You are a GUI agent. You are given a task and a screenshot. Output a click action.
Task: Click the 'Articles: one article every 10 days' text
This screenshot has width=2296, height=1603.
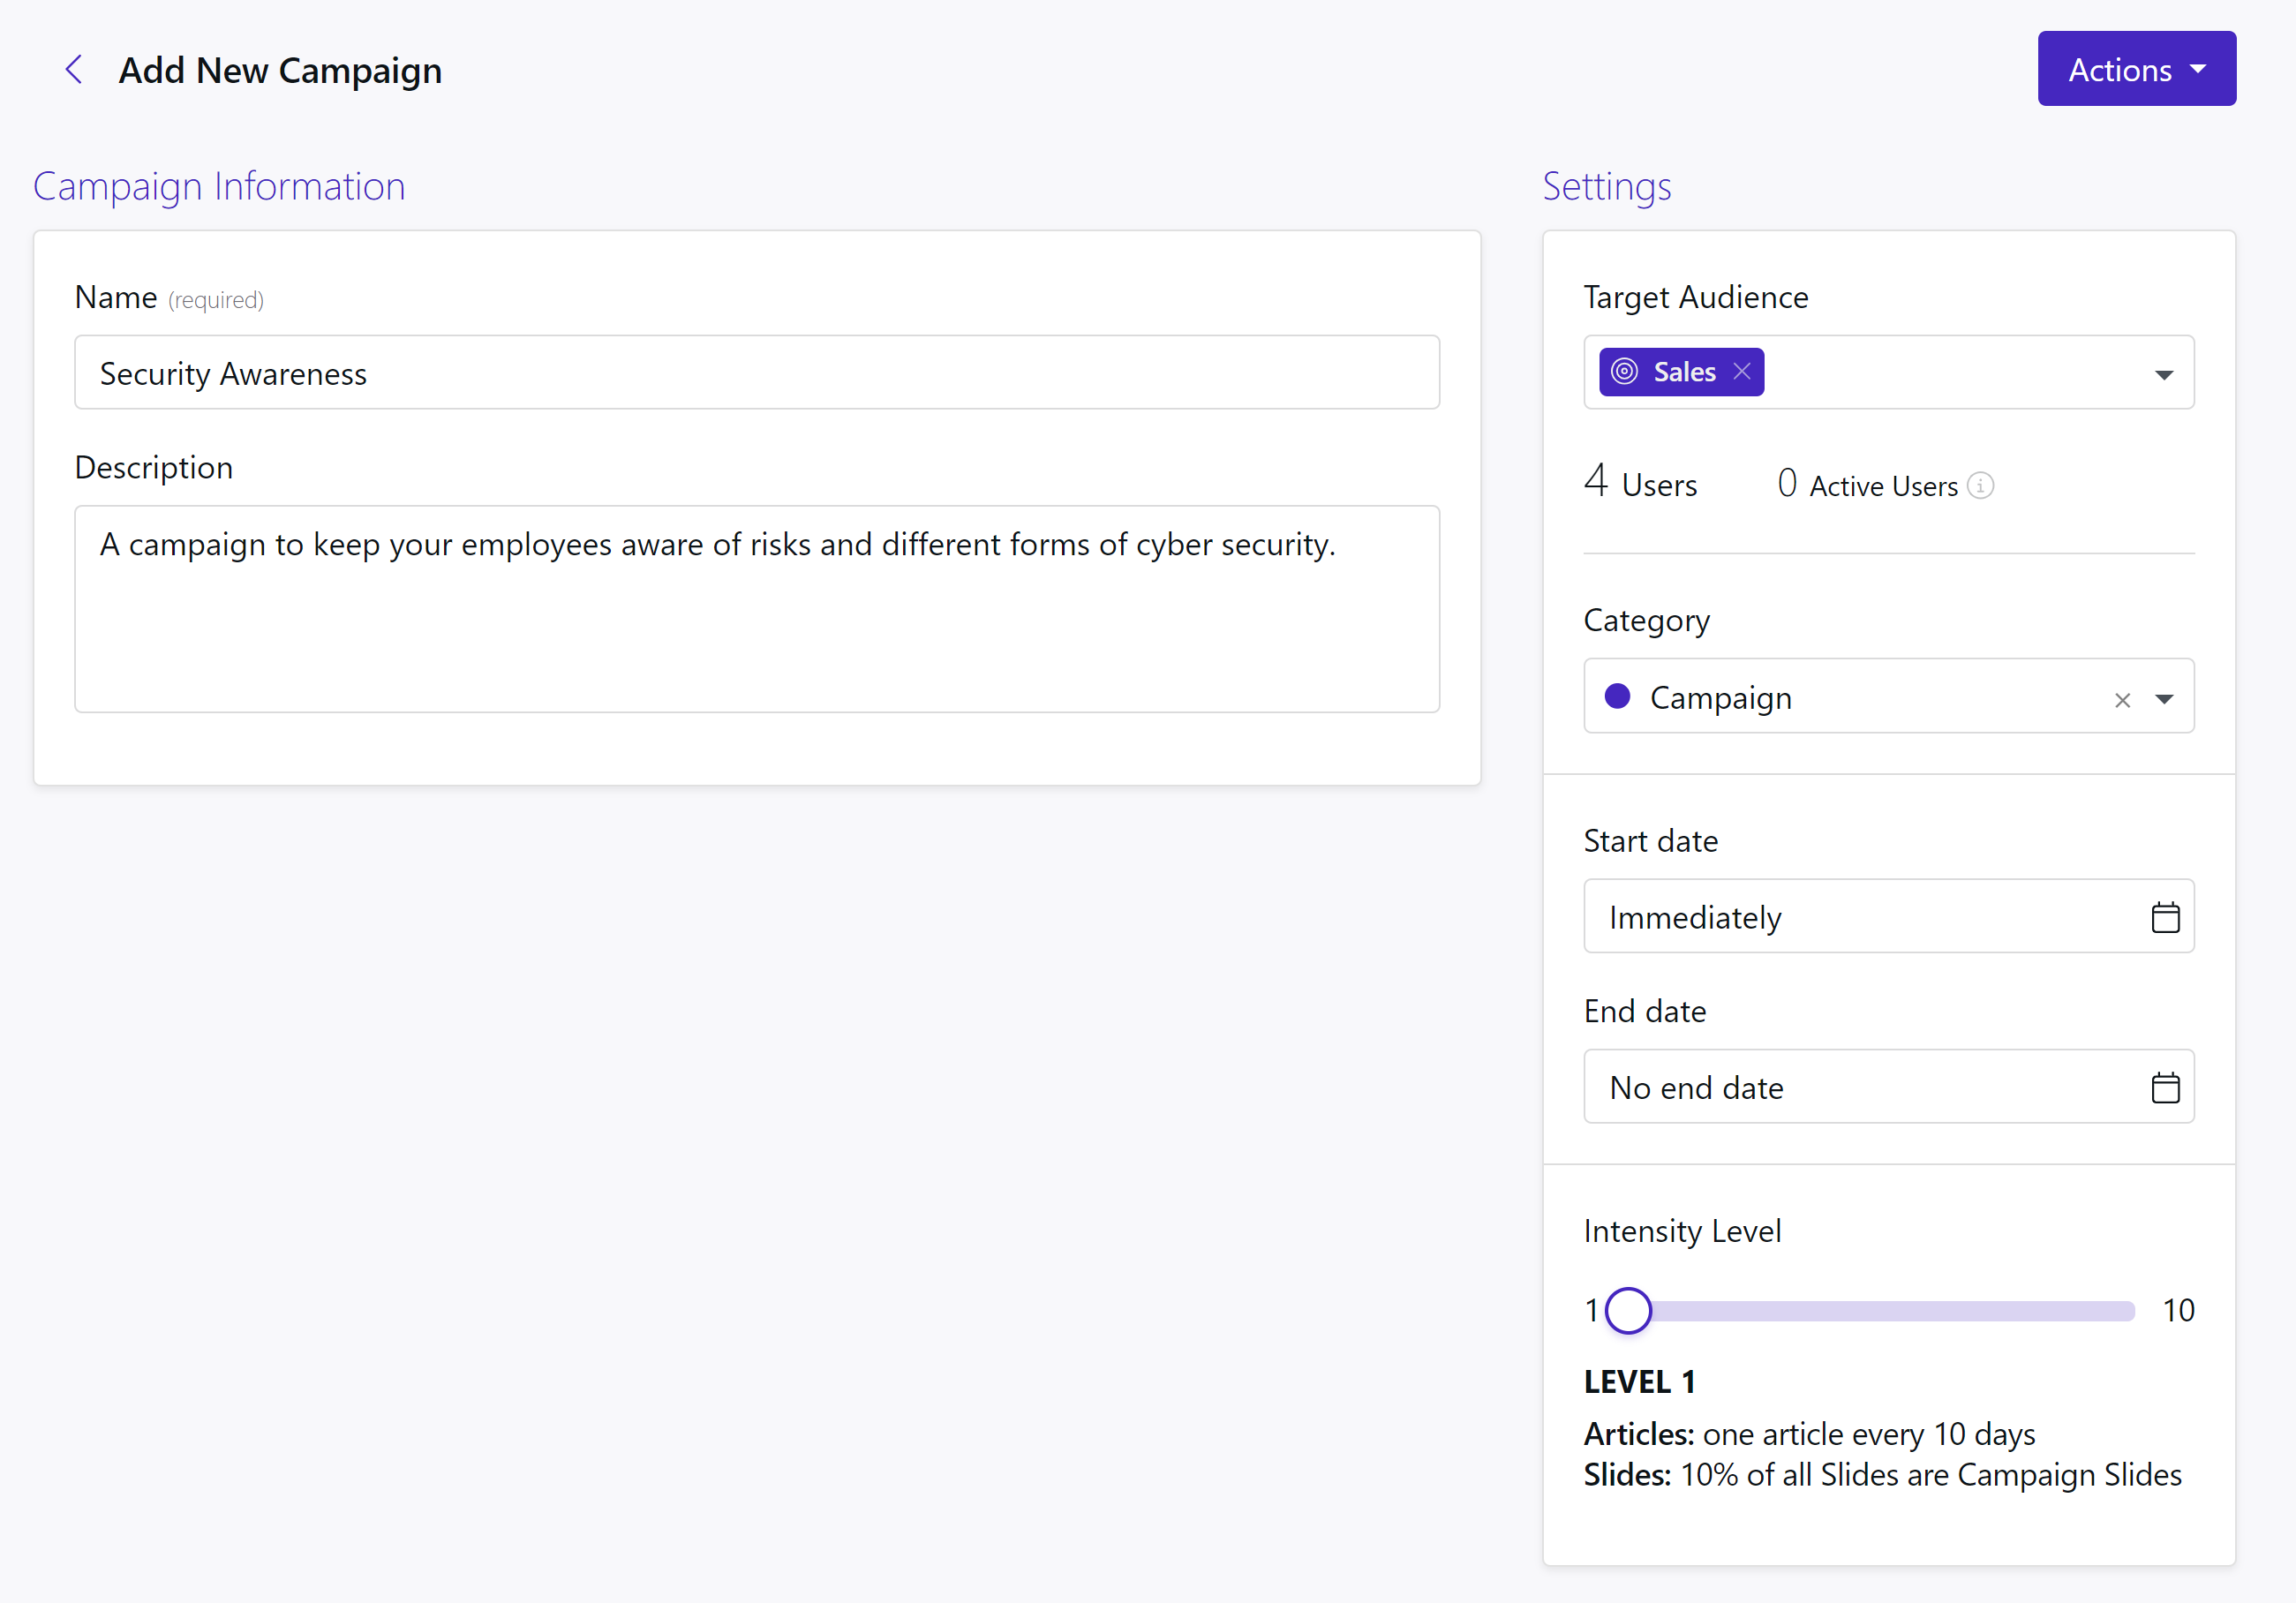pos(1810,1434)
